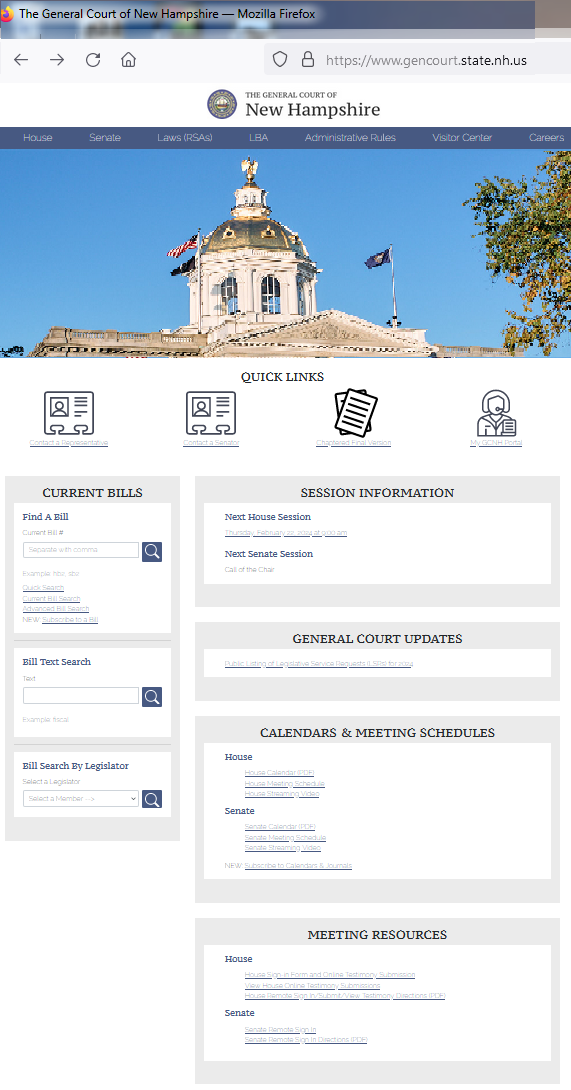The height and width of the screenshot is (1090, 571).
Task: Open the My GCNH Portal headset icon
Action: point(496,413)
